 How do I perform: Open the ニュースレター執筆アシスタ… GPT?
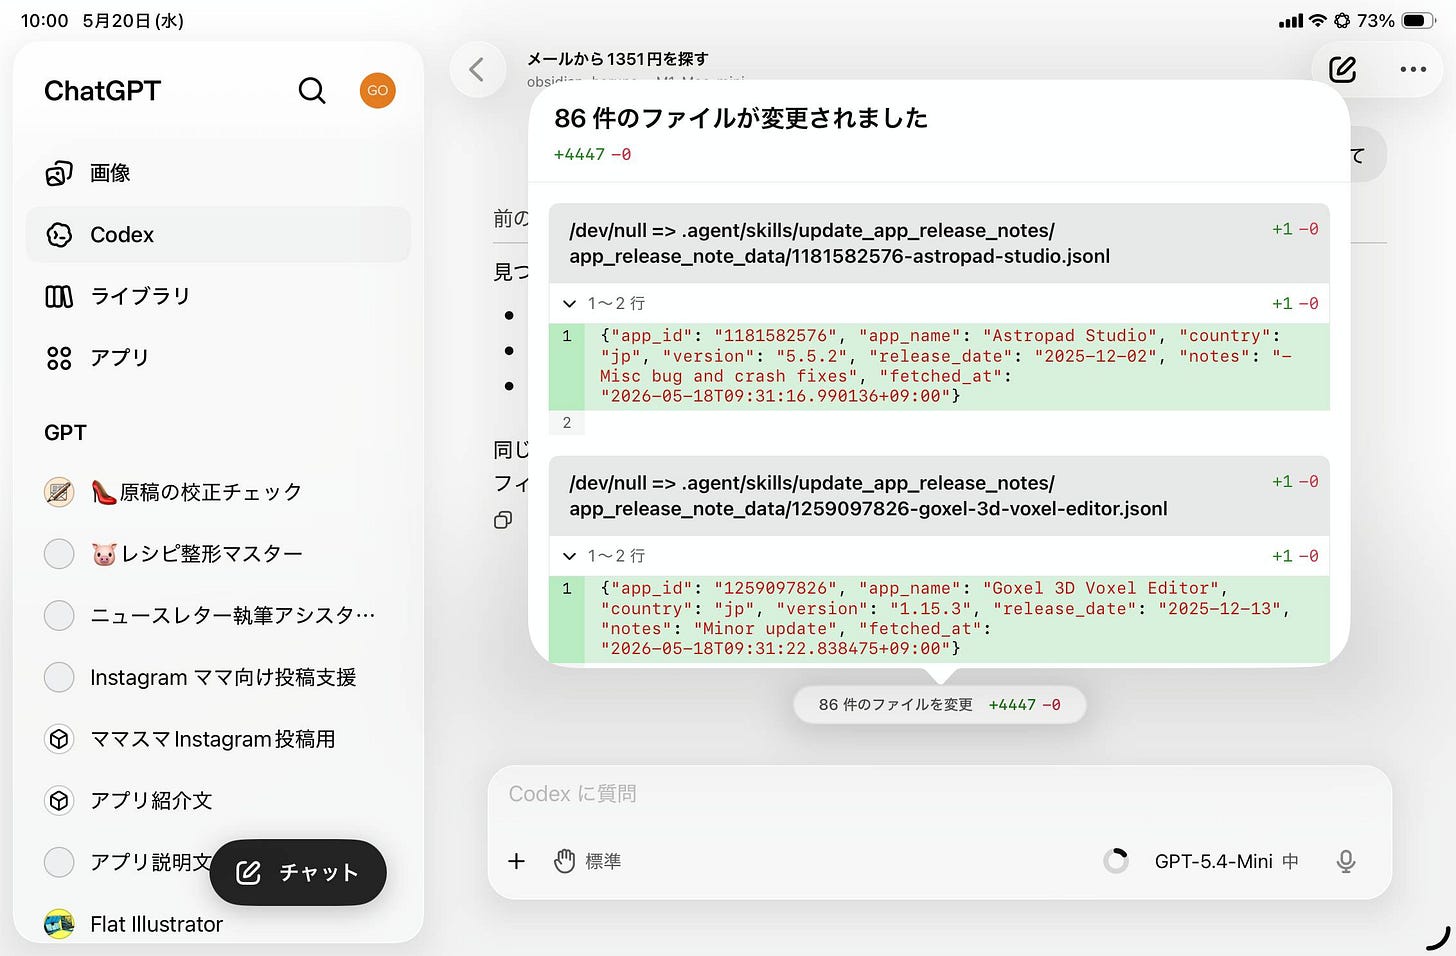tap(218, 615)
